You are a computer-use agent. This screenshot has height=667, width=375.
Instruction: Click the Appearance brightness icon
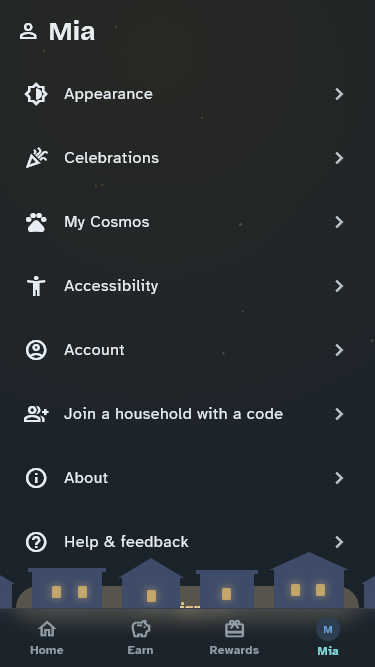coord(36,94)
